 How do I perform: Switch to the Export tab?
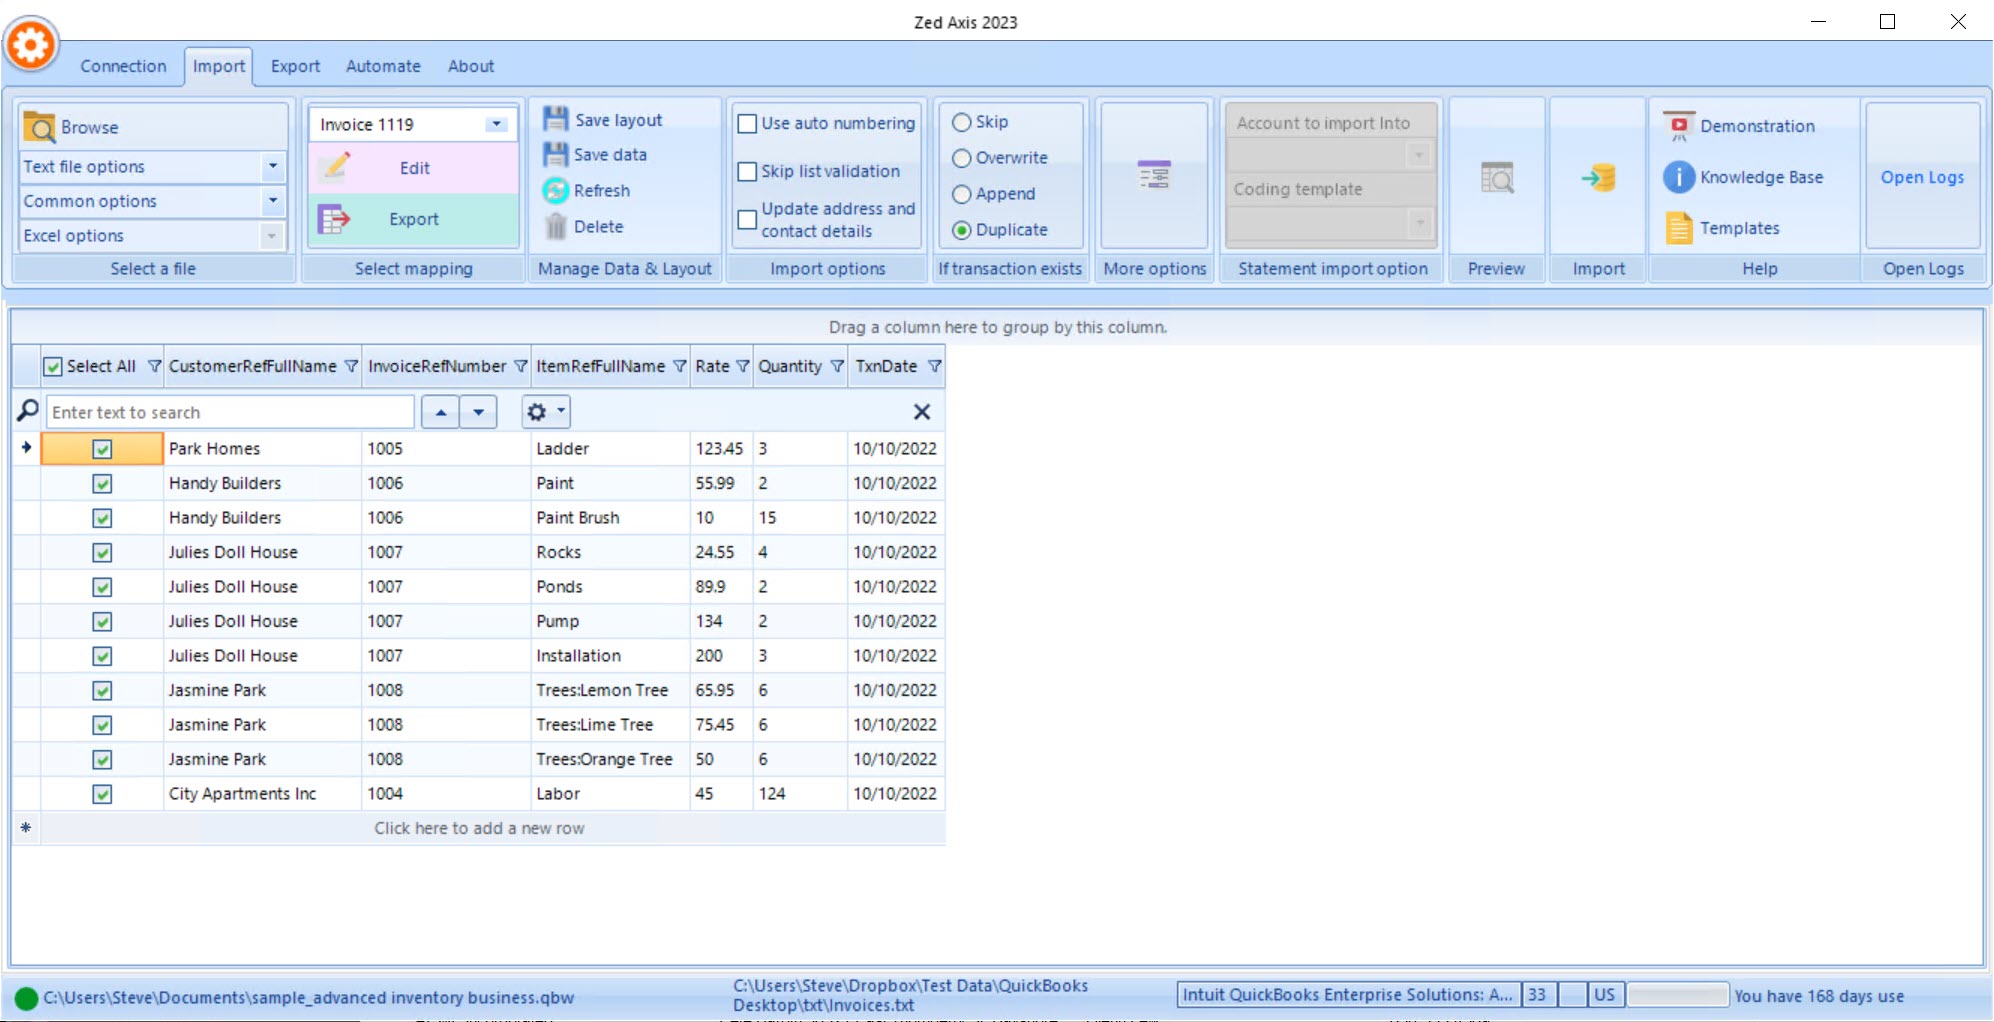pyautogui.click(x=295, y=66)
